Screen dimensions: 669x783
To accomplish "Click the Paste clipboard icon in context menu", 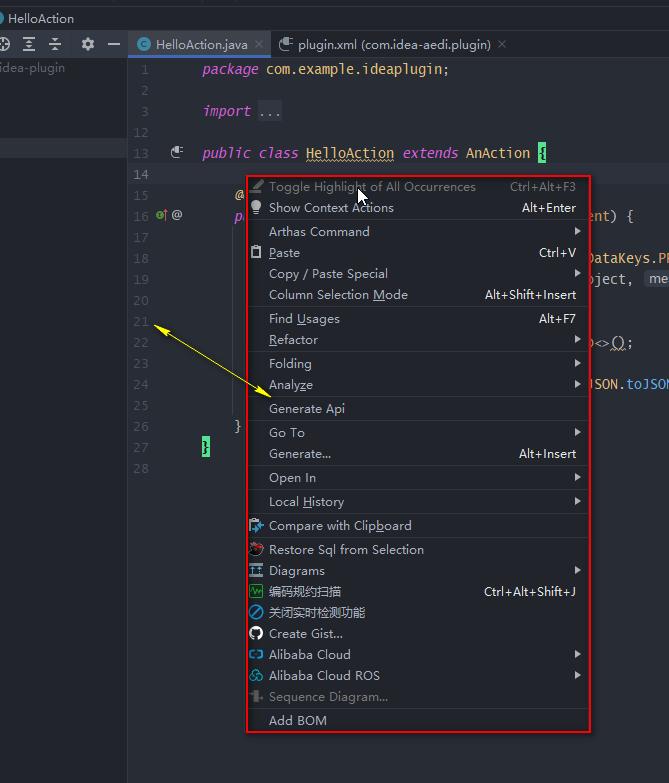I will point(256,252).
